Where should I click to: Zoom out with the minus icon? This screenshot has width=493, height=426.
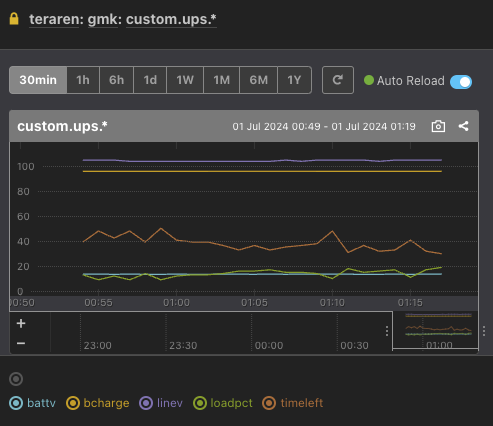click(21, 343)
